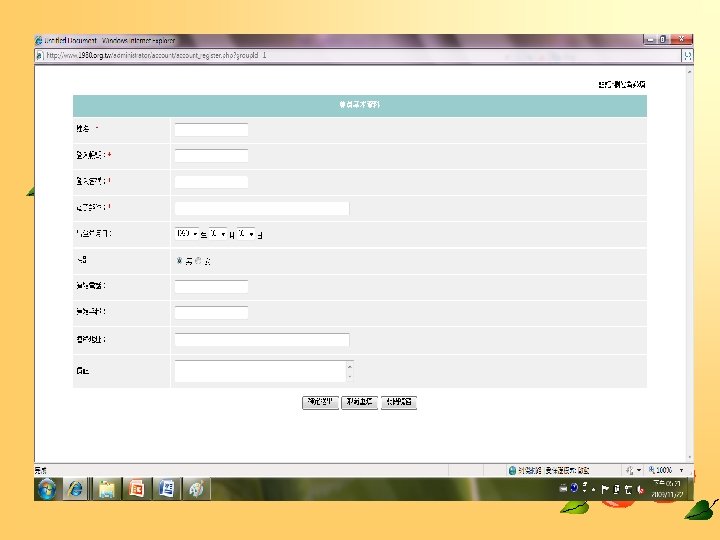Screen dimensions: 720x540
Task: Show hidden tray icons with the small triangle
Action: (594, 490)
